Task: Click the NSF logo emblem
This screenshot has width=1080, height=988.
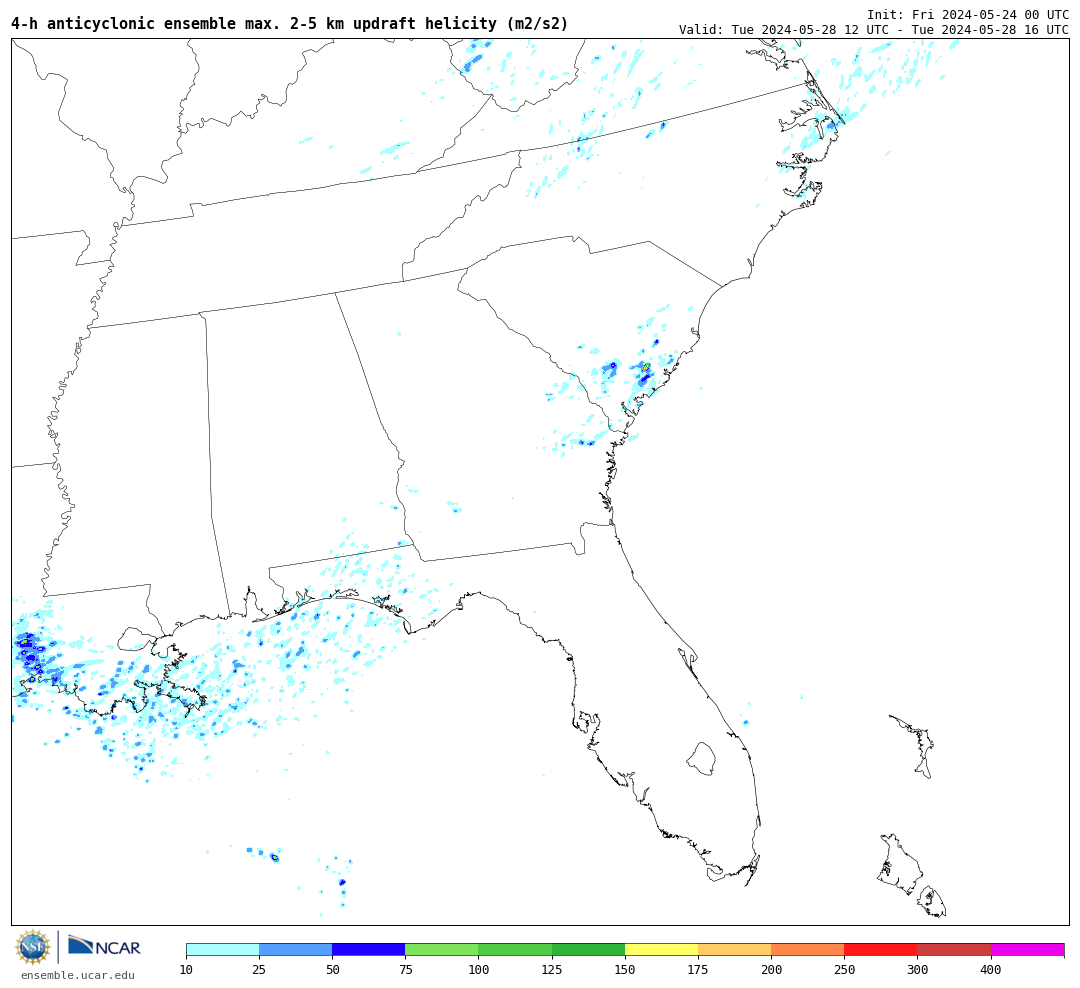Action: [x=32, y=947]
